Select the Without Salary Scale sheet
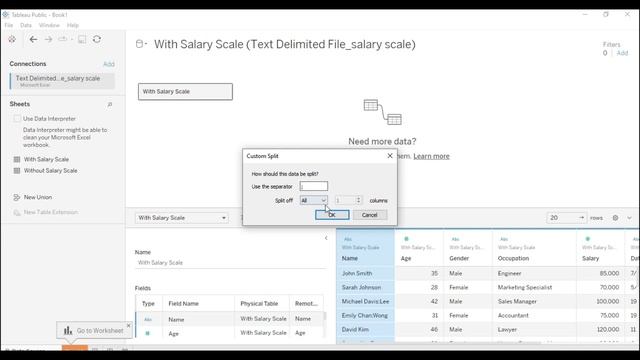640x360 pixels. click(x=50, y=171)
